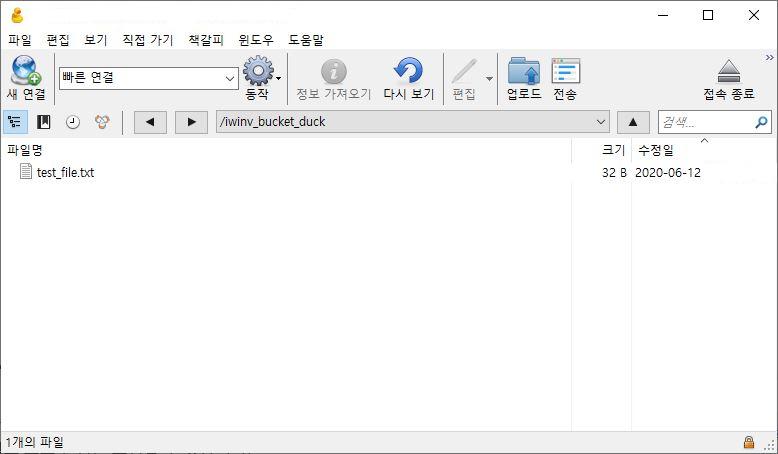
Task: Click the 정보 가져오기 info icon
Action: [334, 72]
